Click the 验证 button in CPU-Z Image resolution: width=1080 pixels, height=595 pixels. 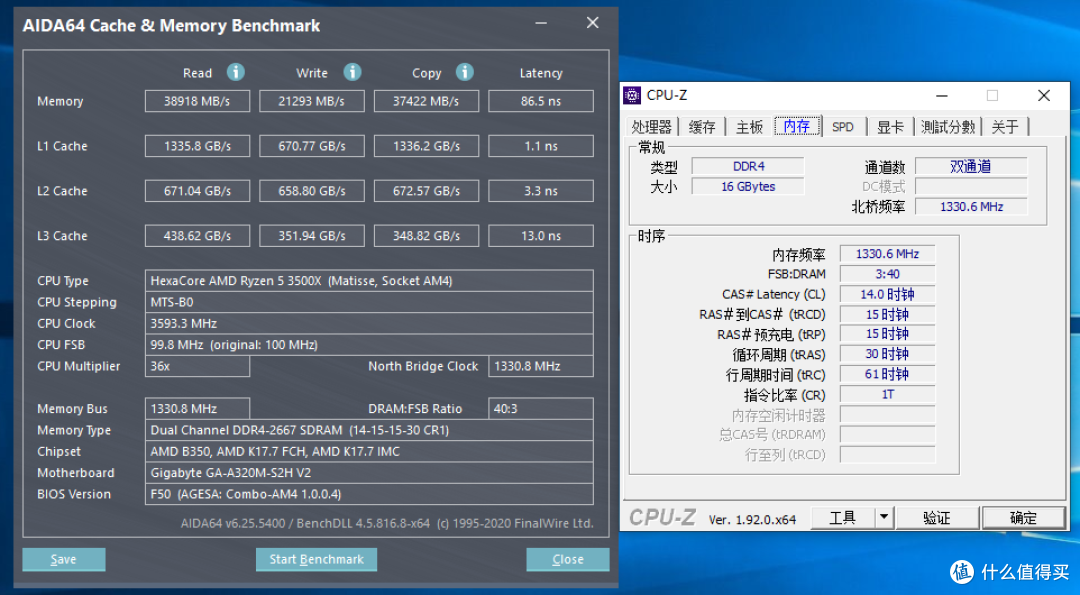(936, 518)
